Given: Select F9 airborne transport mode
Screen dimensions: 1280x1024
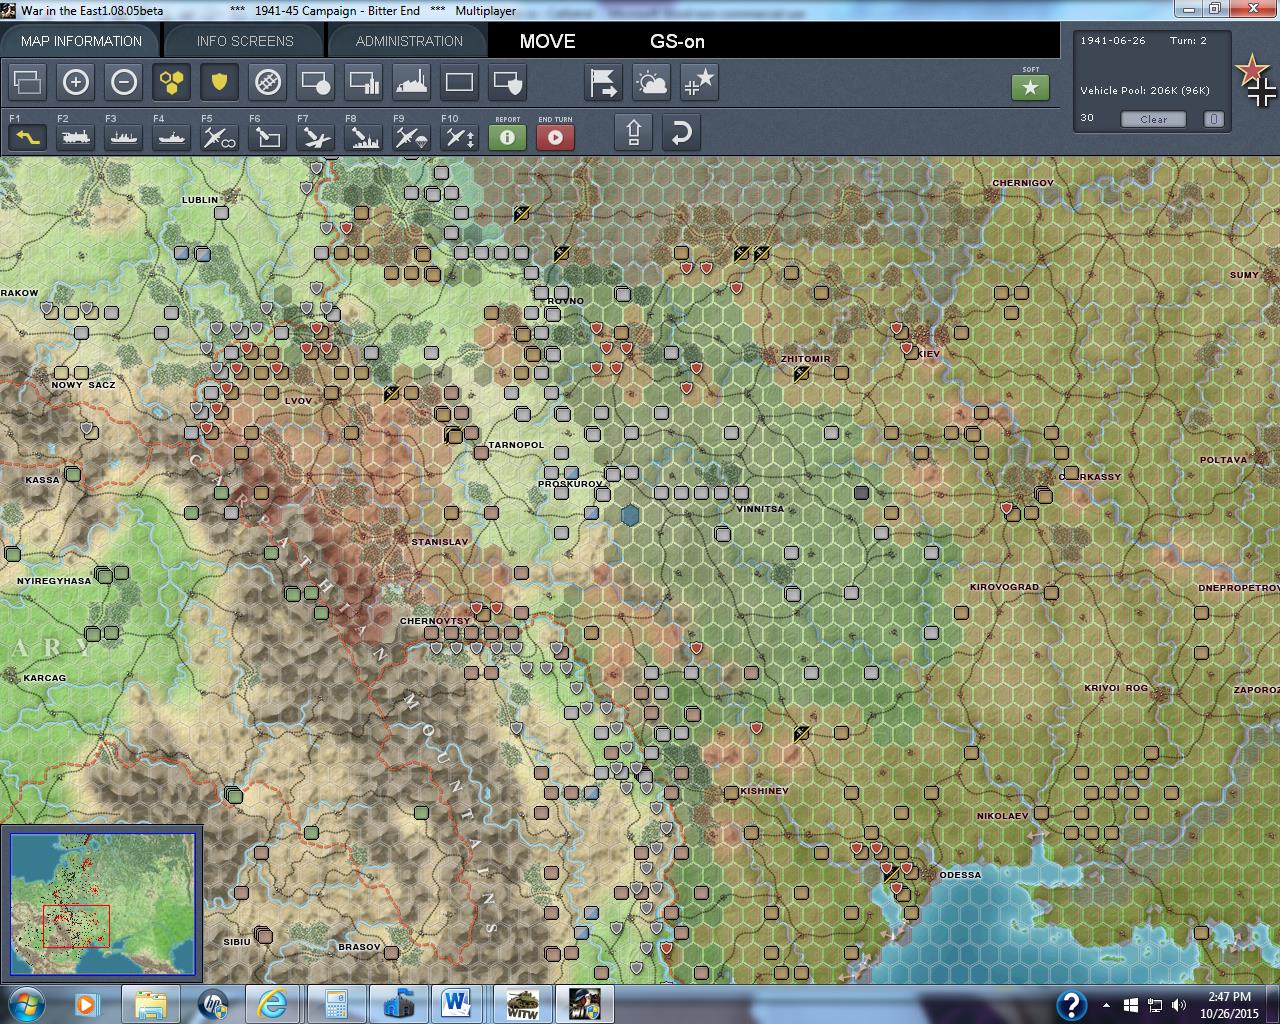Looking at the screenshot, I should 411,137.
